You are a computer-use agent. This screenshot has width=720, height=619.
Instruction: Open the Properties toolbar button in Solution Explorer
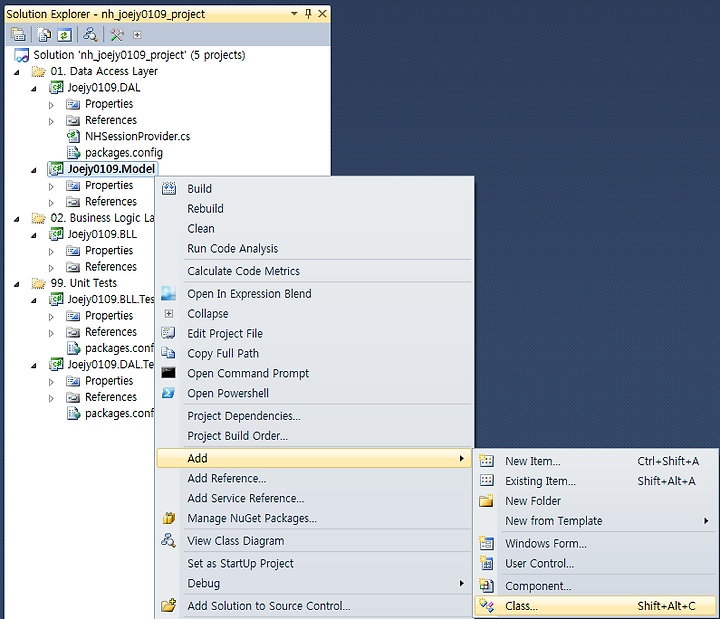tap(18, 34)
